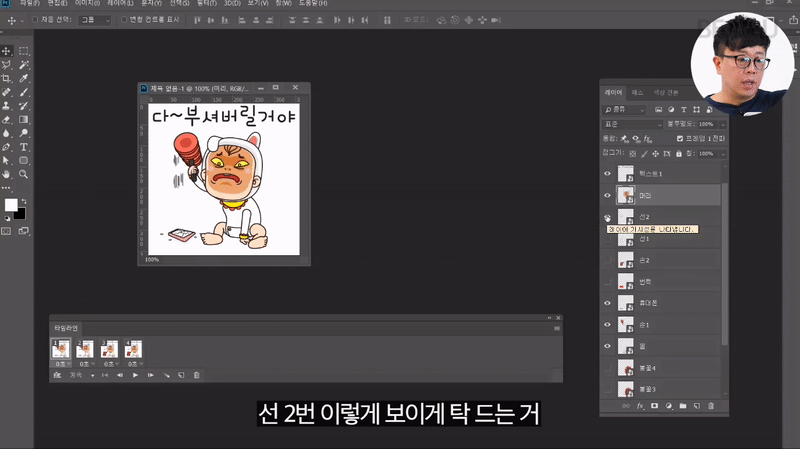The image size is (800, 449).
Task: Open frame 4 delay time dropdown
Action: click(x=134, y=364)
